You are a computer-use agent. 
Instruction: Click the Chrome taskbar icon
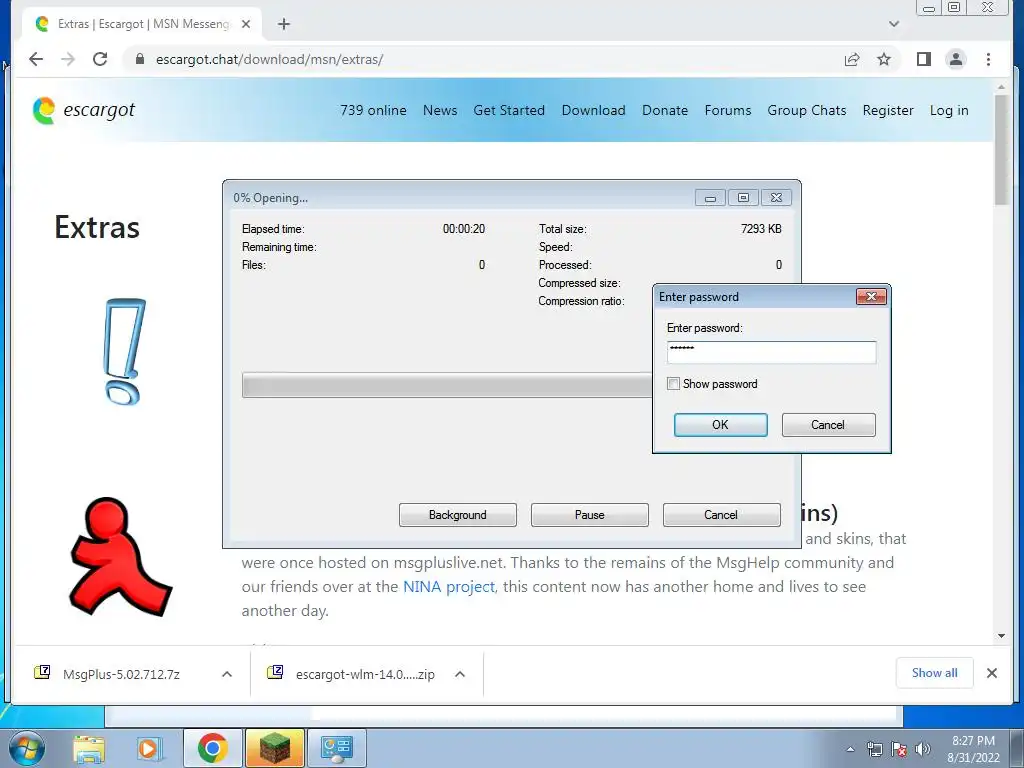tap(212, 748)
